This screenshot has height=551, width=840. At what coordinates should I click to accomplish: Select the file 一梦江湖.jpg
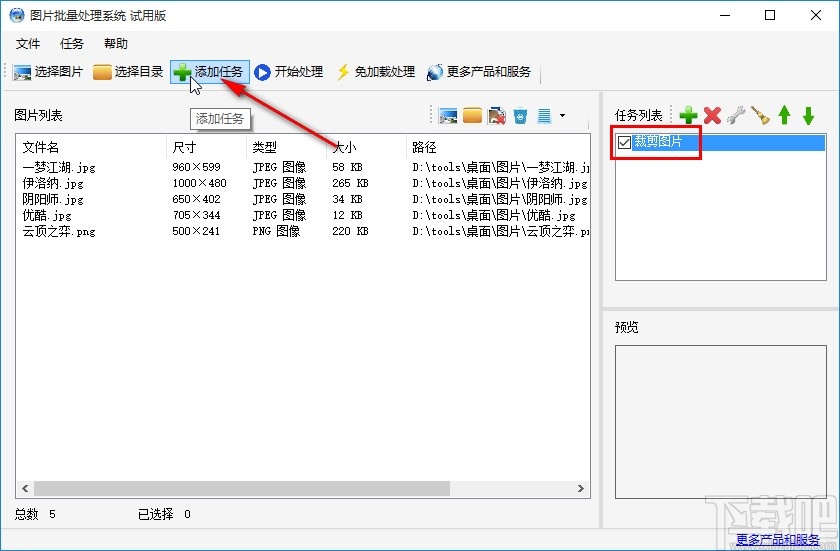(x=59, y=167)
